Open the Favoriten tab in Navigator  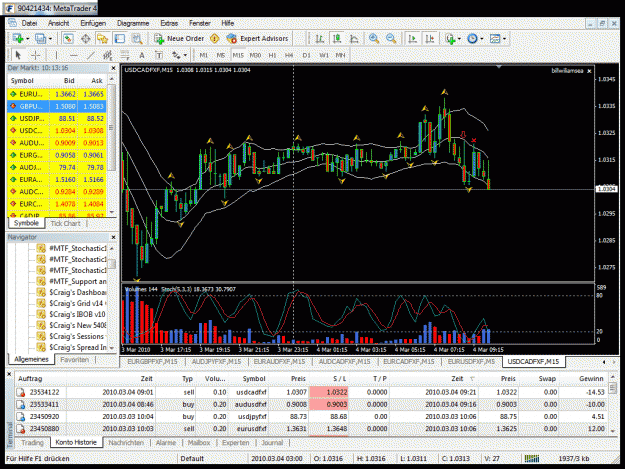point(75,359)
